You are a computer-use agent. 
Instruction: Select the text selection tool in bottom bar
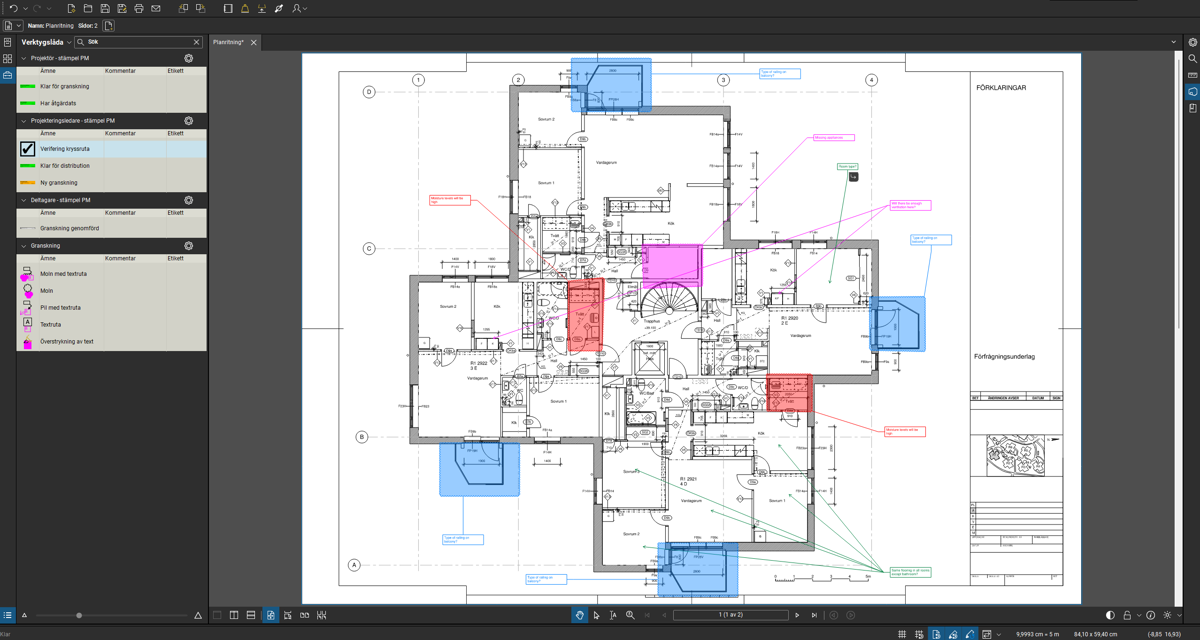coord(613,615)
